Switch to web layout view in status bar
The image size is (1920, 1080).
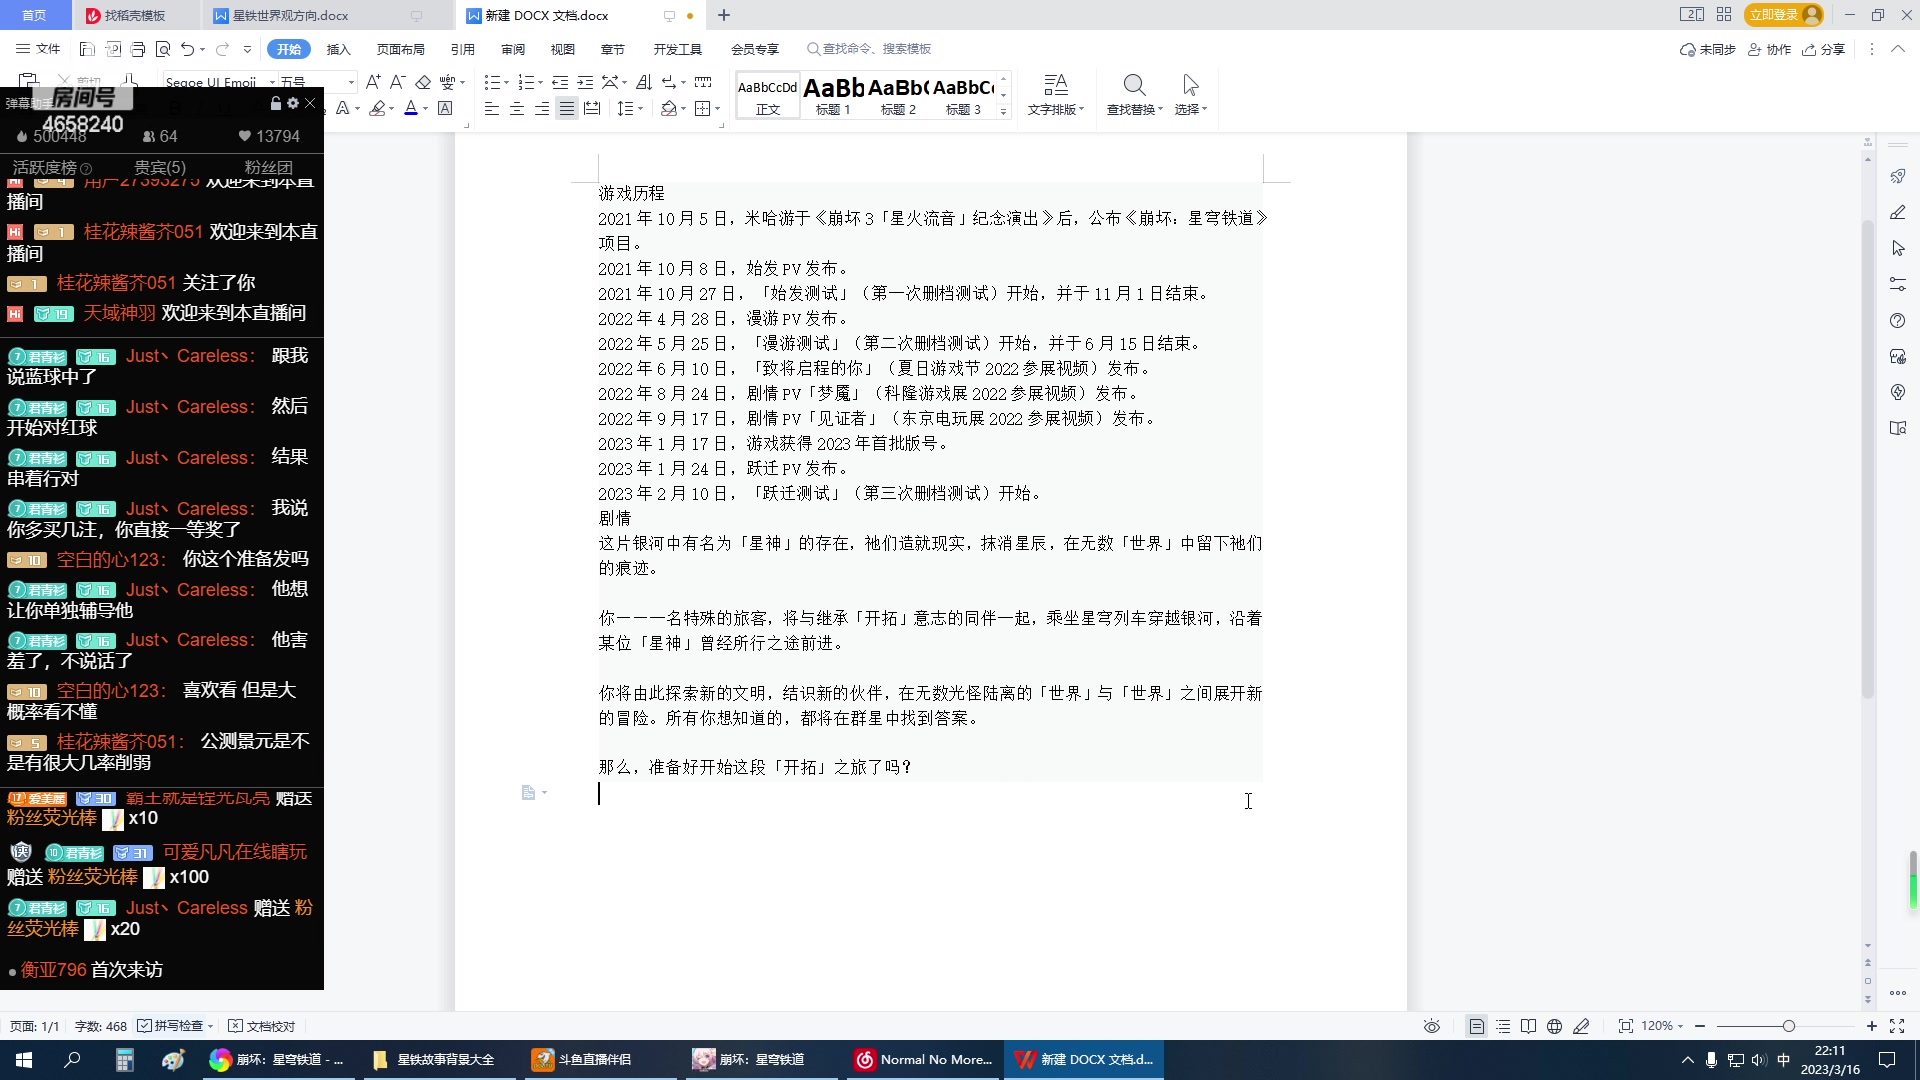pyautogui.click(x=1555, y=1026)
